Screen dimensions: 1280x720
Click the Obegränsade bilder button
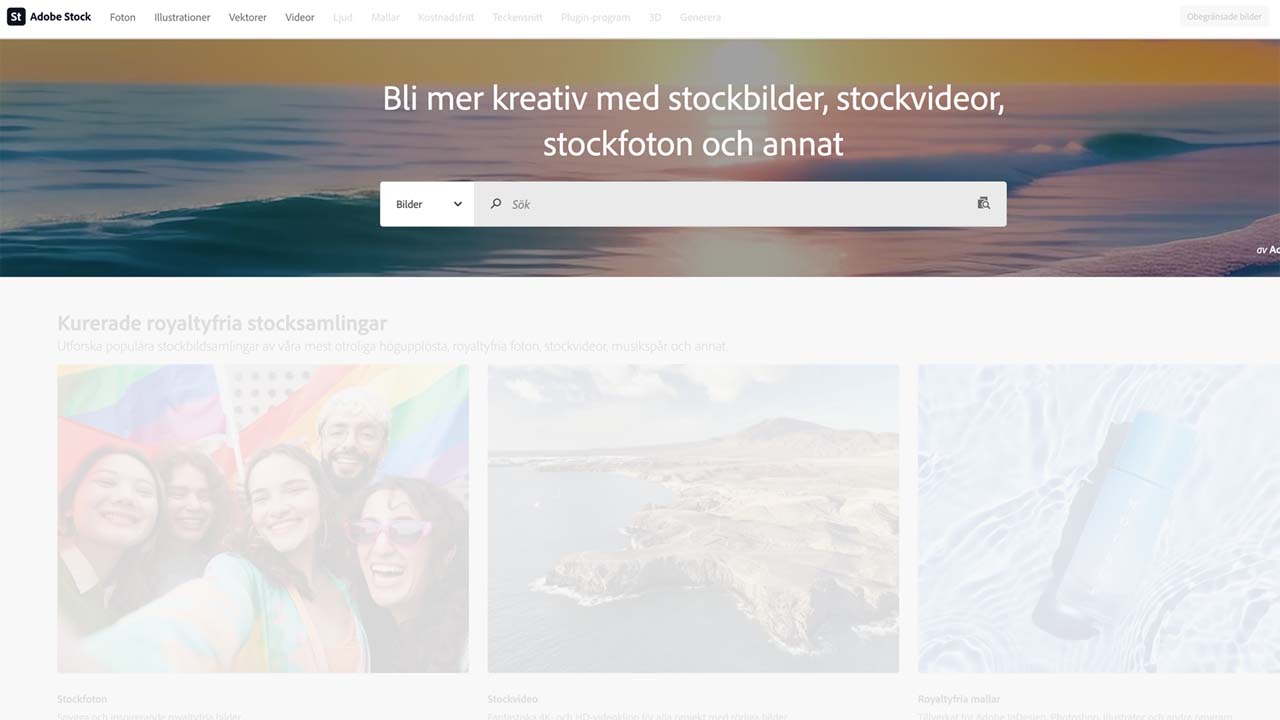(1224, 17)
